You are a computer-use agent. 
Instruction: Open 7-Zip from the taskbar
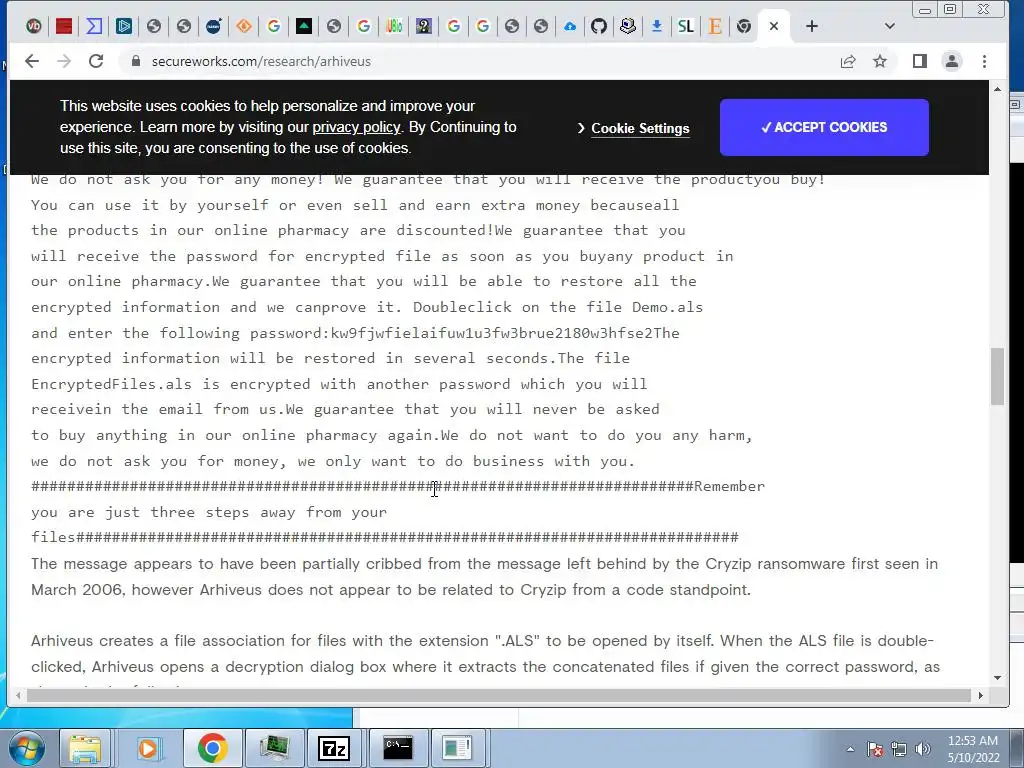click(334, 748)
